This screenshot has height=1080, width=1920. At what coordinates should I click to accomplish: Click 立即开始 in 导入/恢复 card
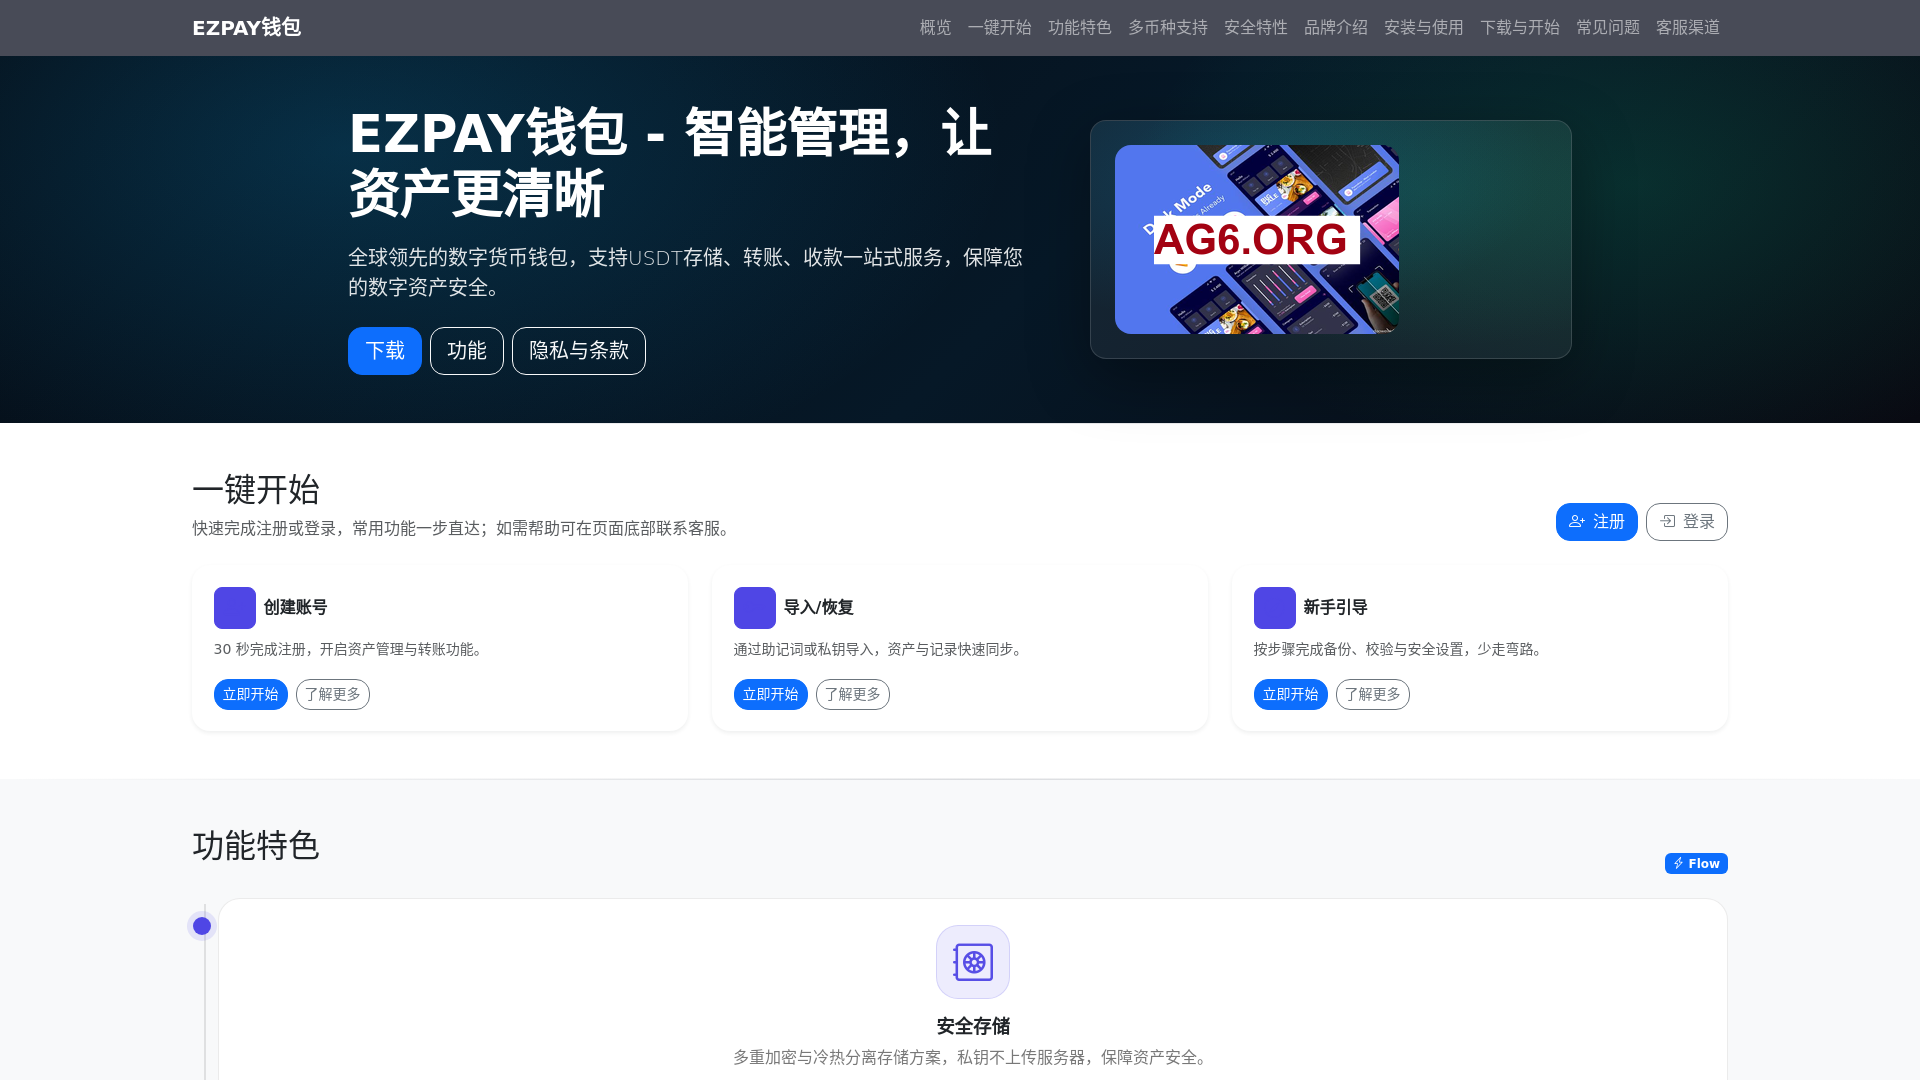click(x=771, y=695)
